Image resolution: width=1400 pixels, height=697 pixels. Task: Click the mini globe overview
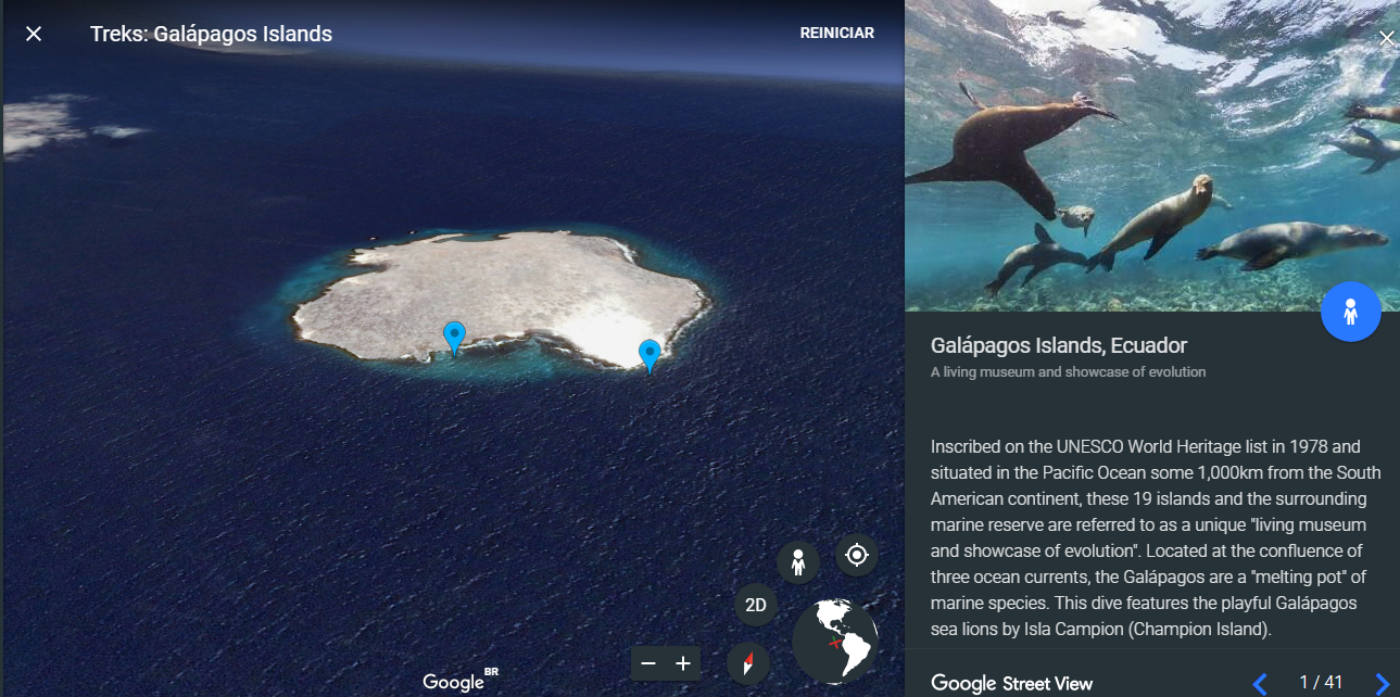coord(835,641)
